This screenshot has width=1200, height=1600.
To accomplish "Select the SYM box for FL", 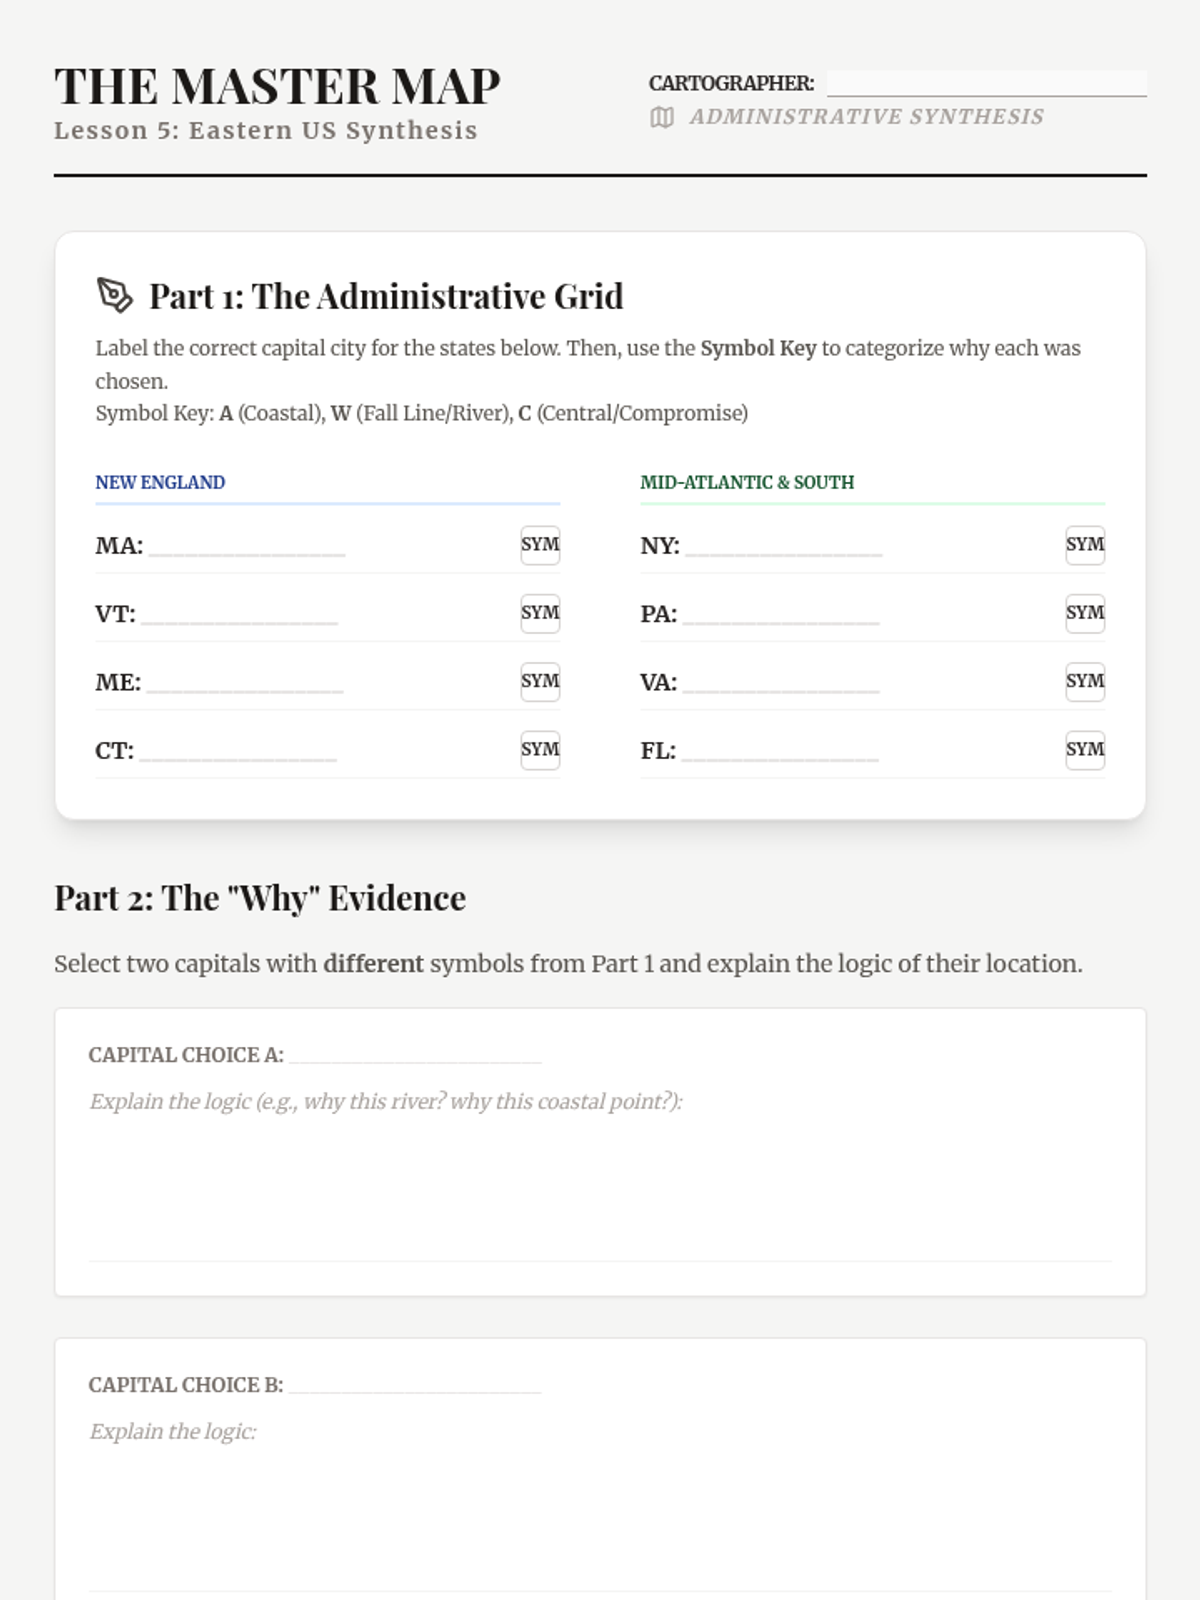I will (1085, 749).
